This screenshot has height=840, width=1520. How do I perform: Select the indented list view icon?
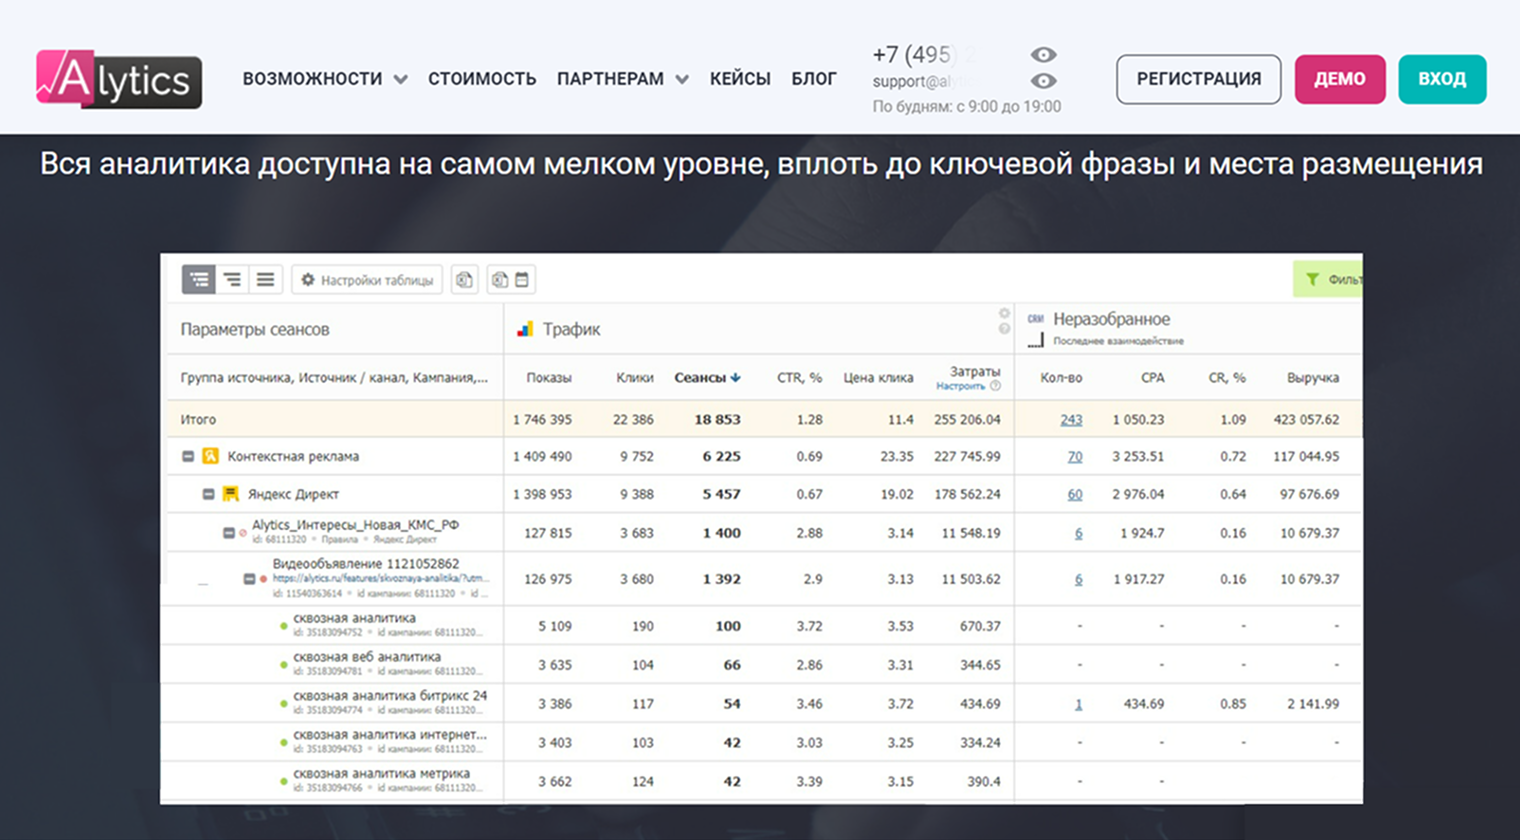(232, 280)
